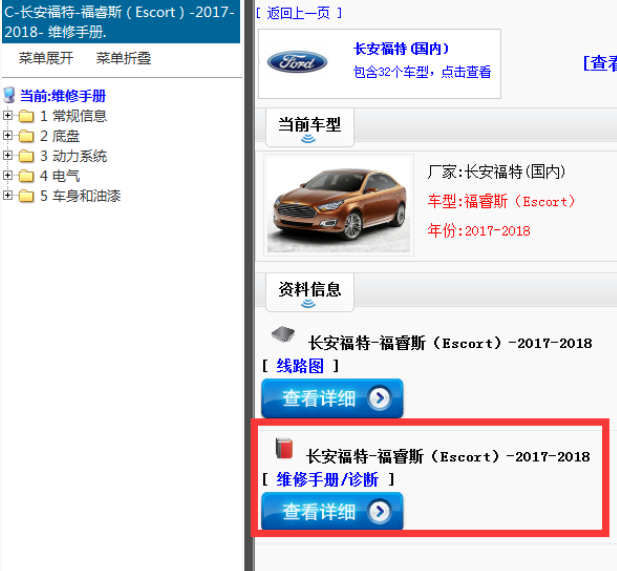Click the text 厂家:长安福特(国内)

tap(497, 172)
